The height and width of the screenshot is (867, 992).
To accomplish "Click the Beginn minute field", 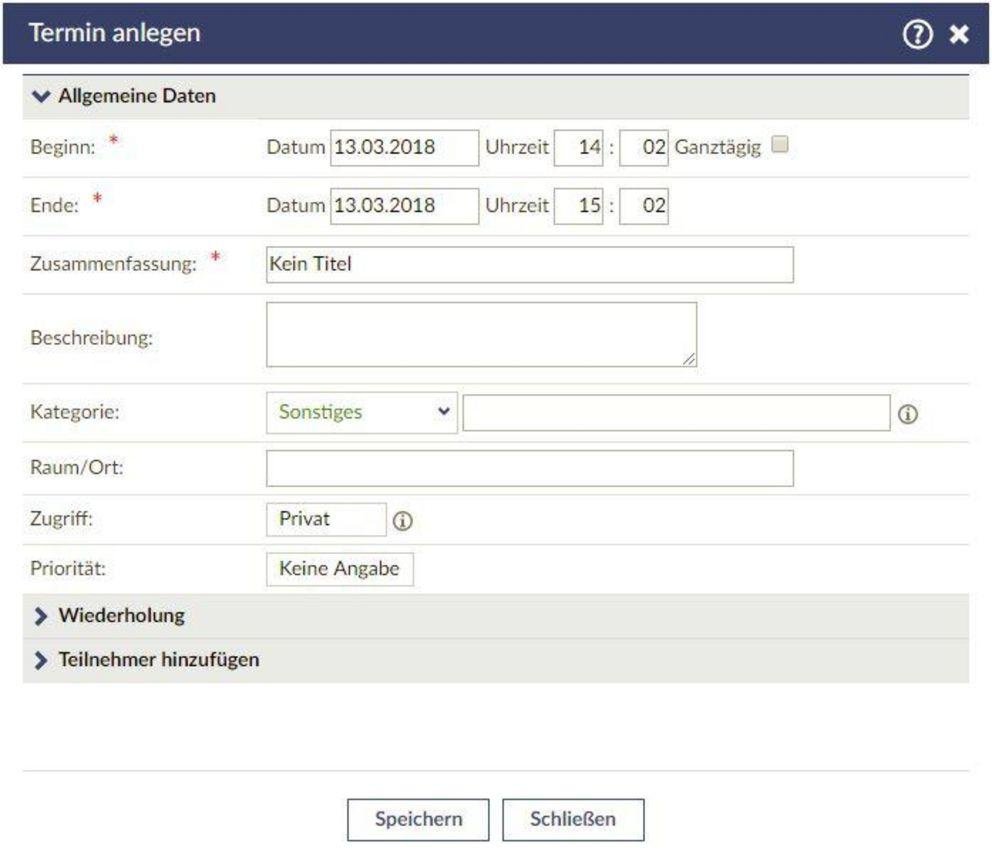I will coord(643,147).
